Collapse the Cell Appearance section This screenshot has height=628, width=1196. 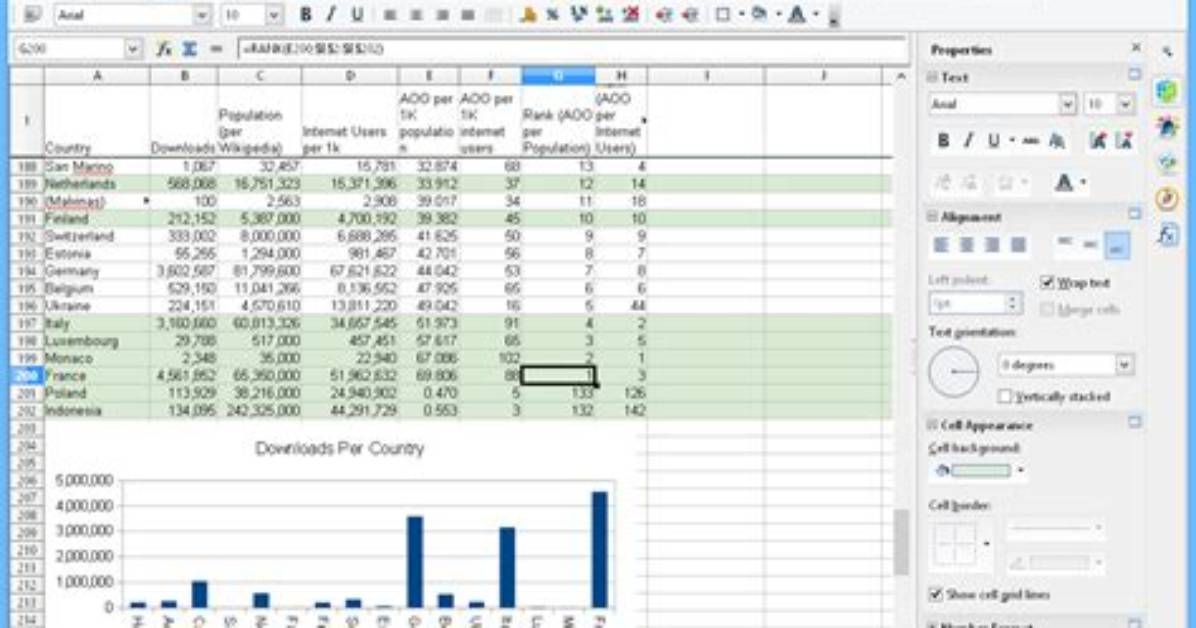pyautogui.click(x=932, y=425)
